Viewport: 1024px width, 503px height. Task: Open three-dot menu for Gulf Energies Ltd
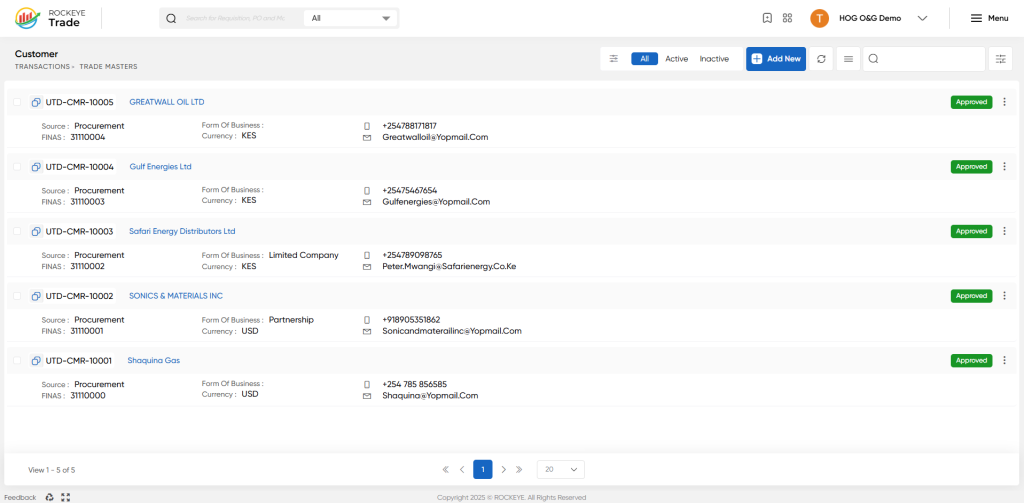(x=1004, y=167)
